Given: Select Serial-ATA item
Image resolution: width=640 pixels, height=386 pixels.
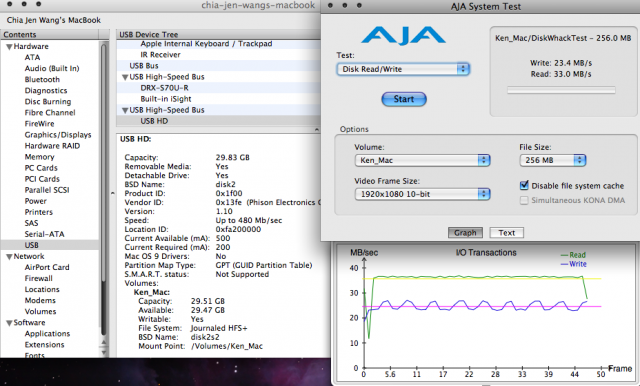Looking at the screenshot, I should click(44, 234).
